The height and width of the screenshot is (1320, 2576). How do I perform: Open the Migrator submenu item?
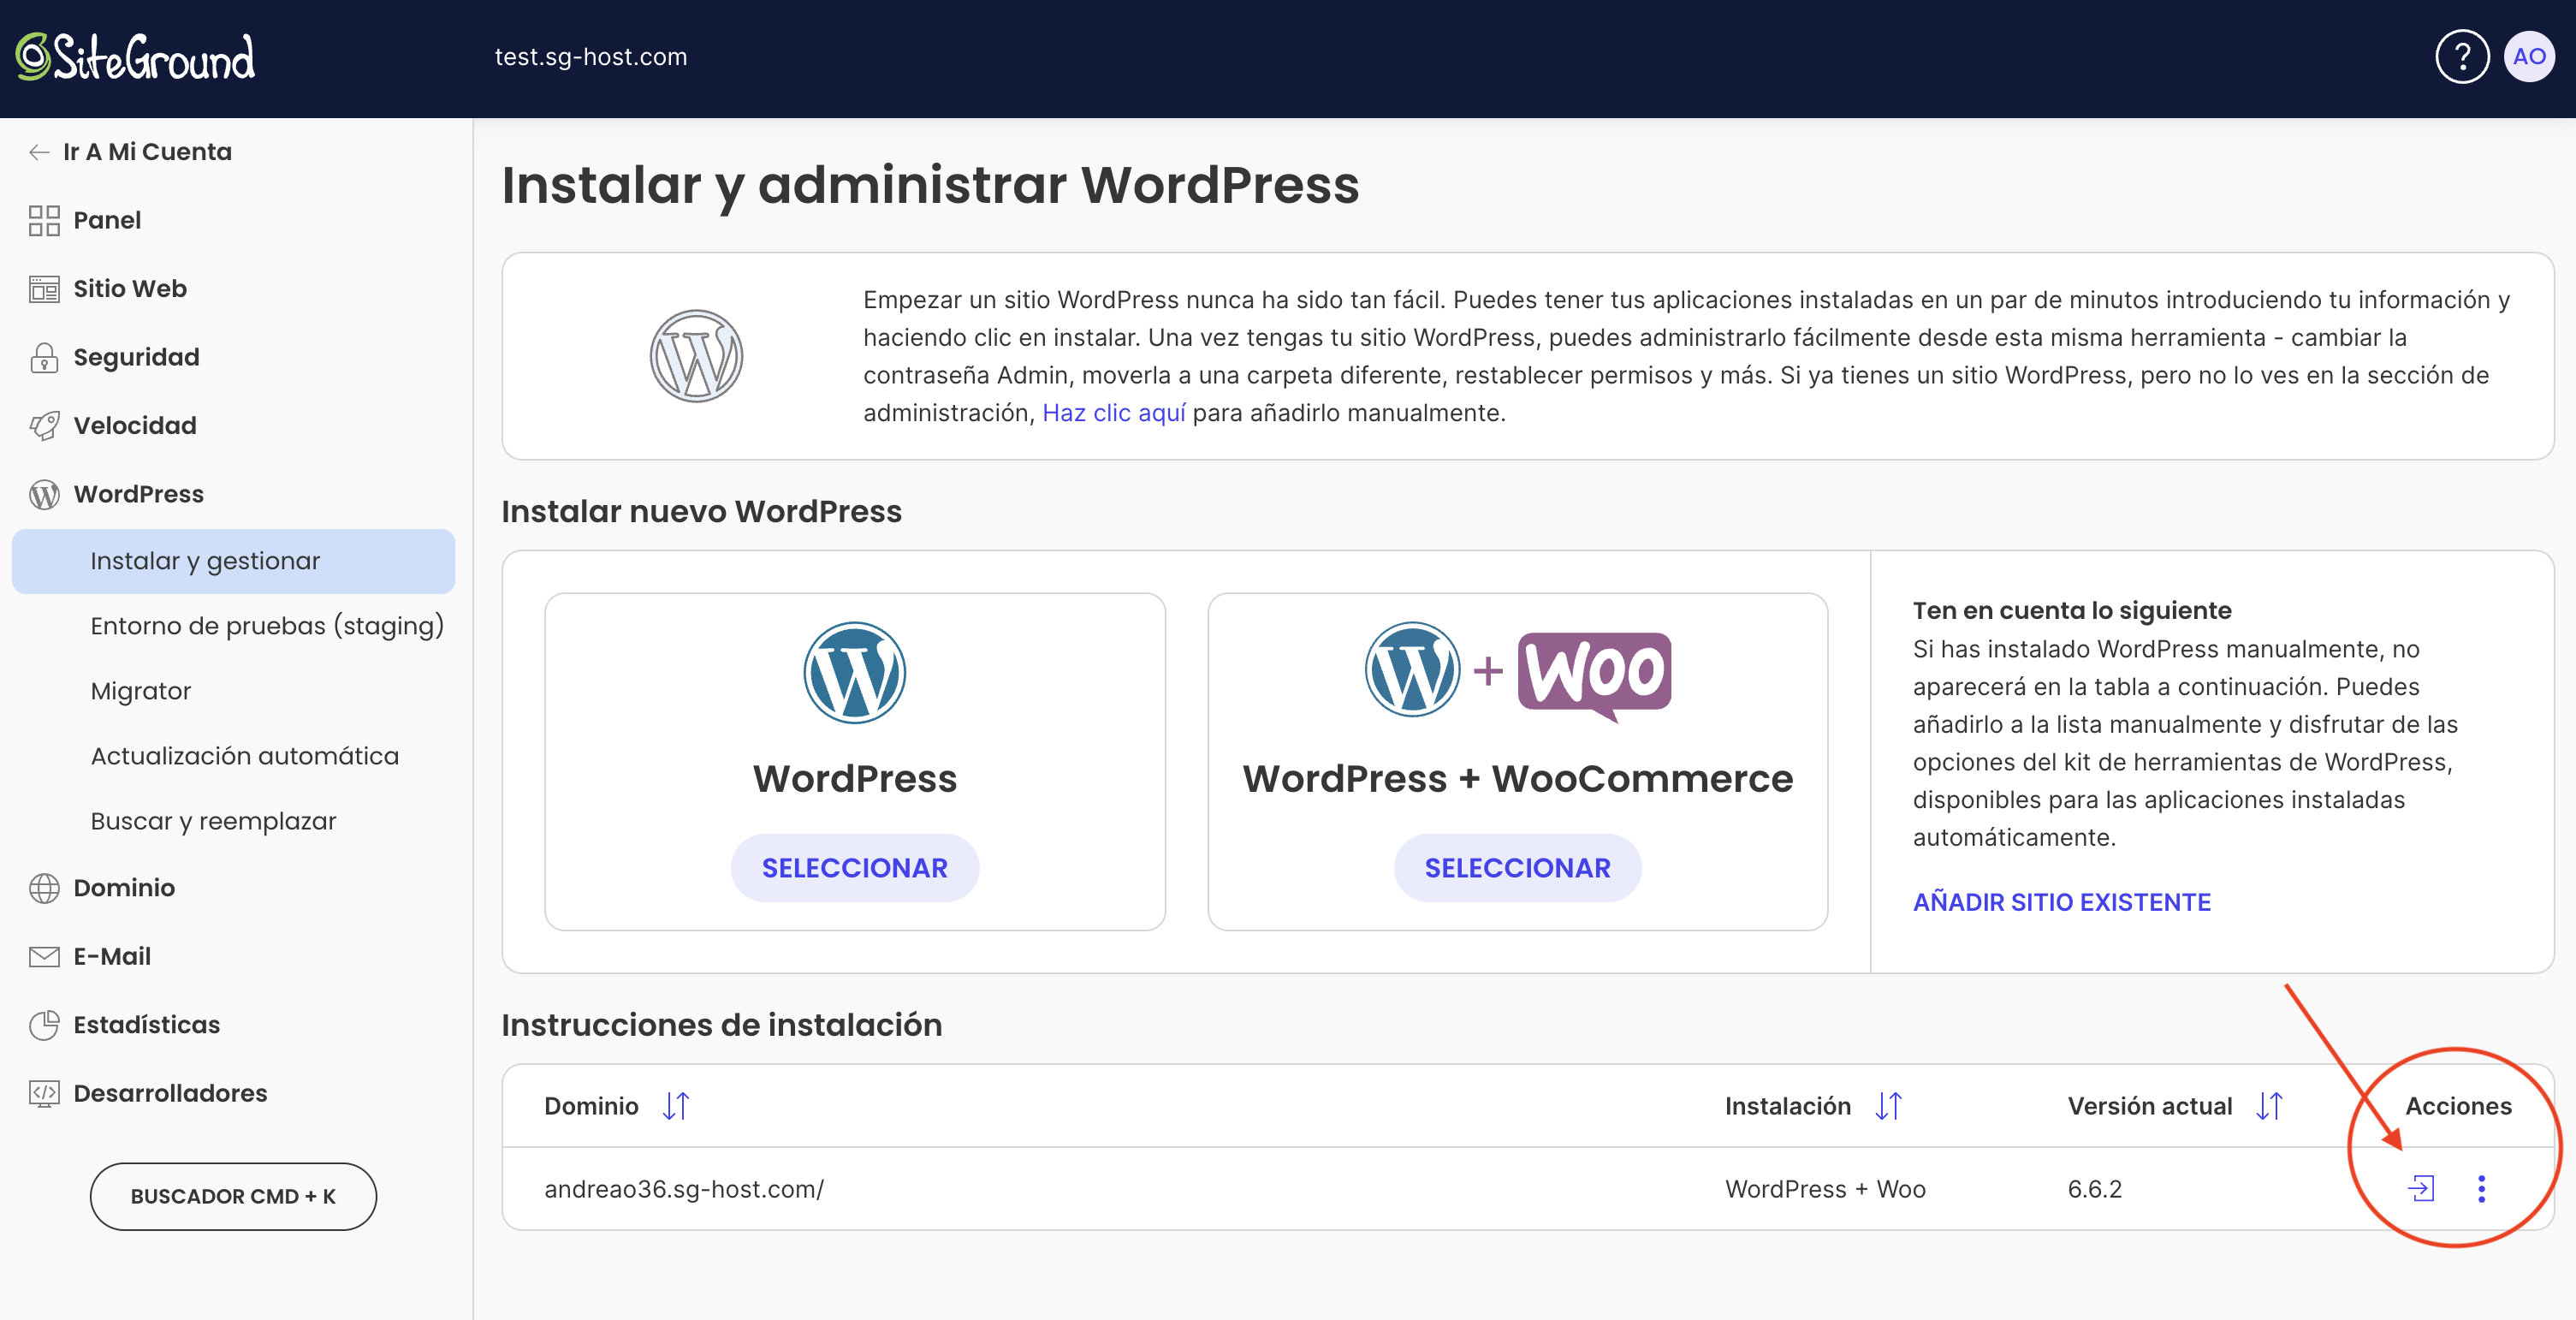[141, 691]
